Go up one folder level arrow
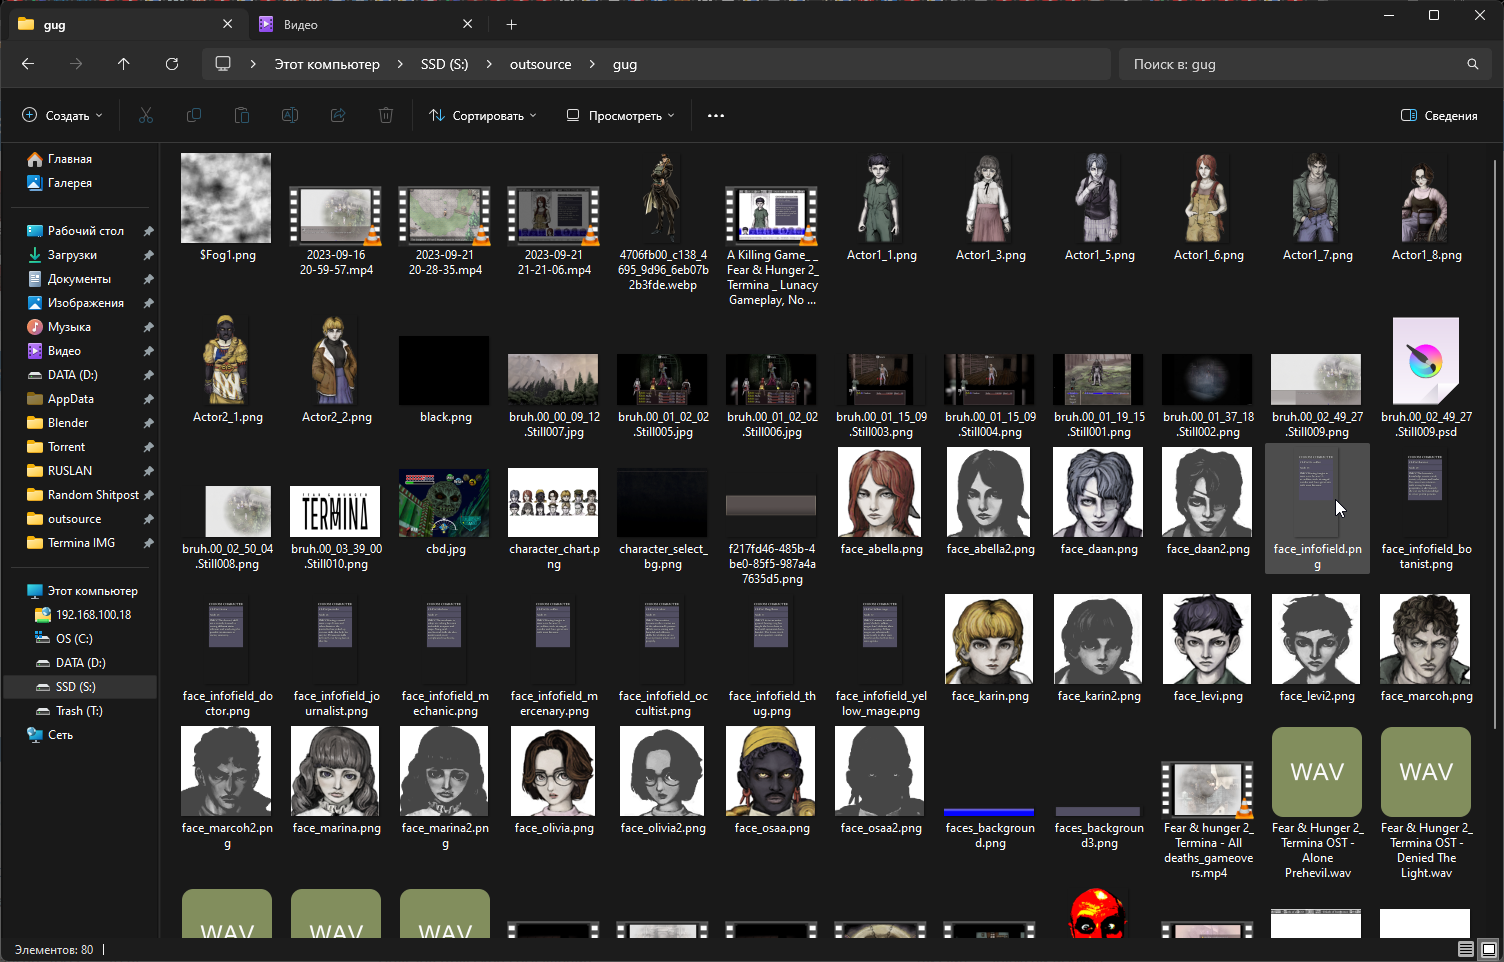The image size is (1504, 962). click(124, 64)
